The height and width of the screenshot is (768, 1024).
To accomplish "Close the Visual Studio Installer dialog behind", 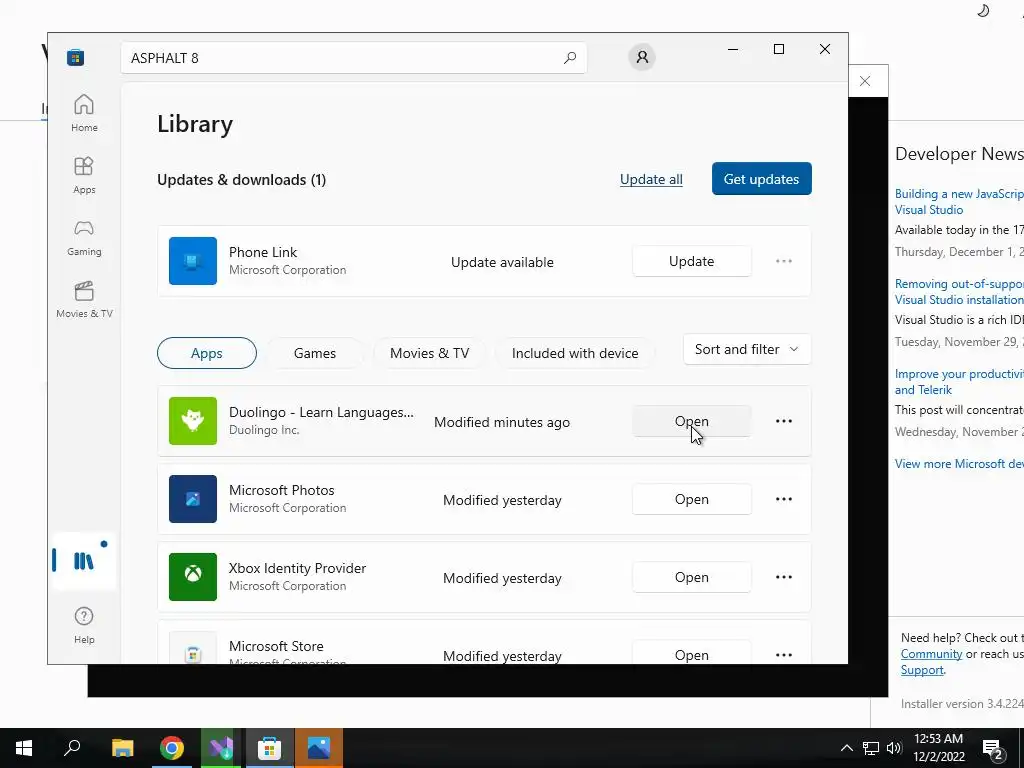I will (x=865, y=81).
